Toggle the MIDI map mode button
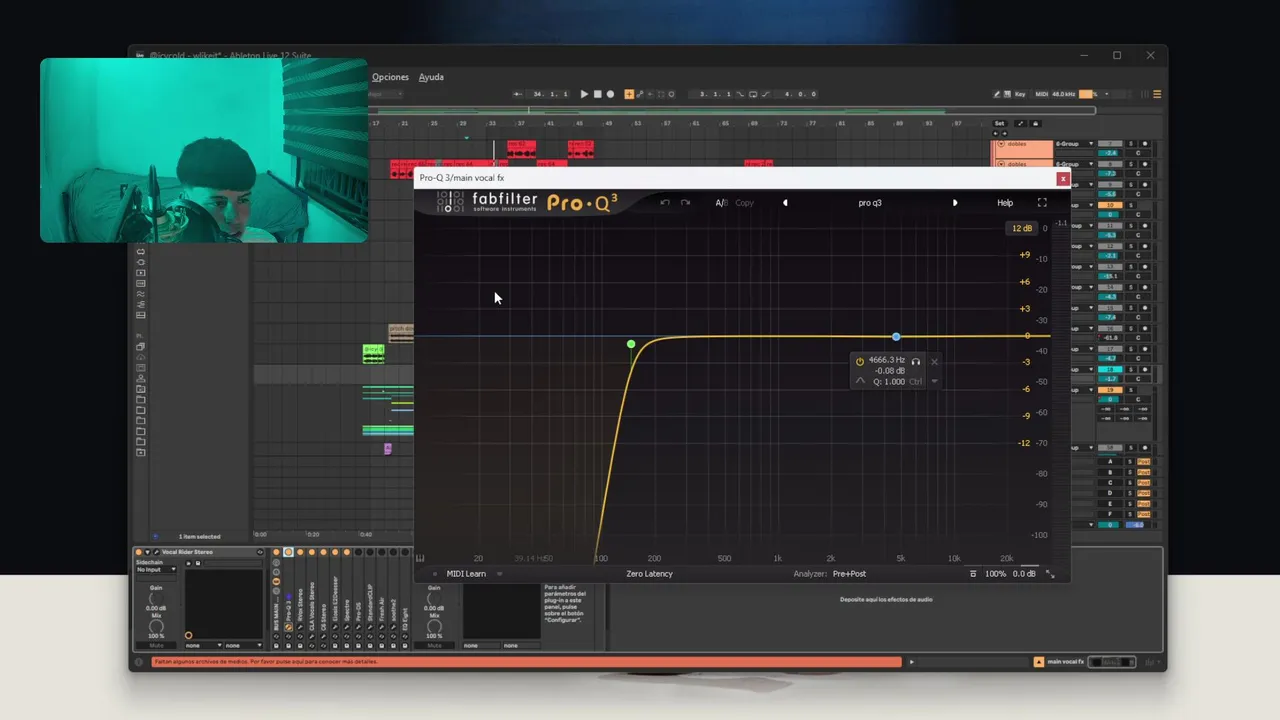1280x720 pixels. (1042, 94)
